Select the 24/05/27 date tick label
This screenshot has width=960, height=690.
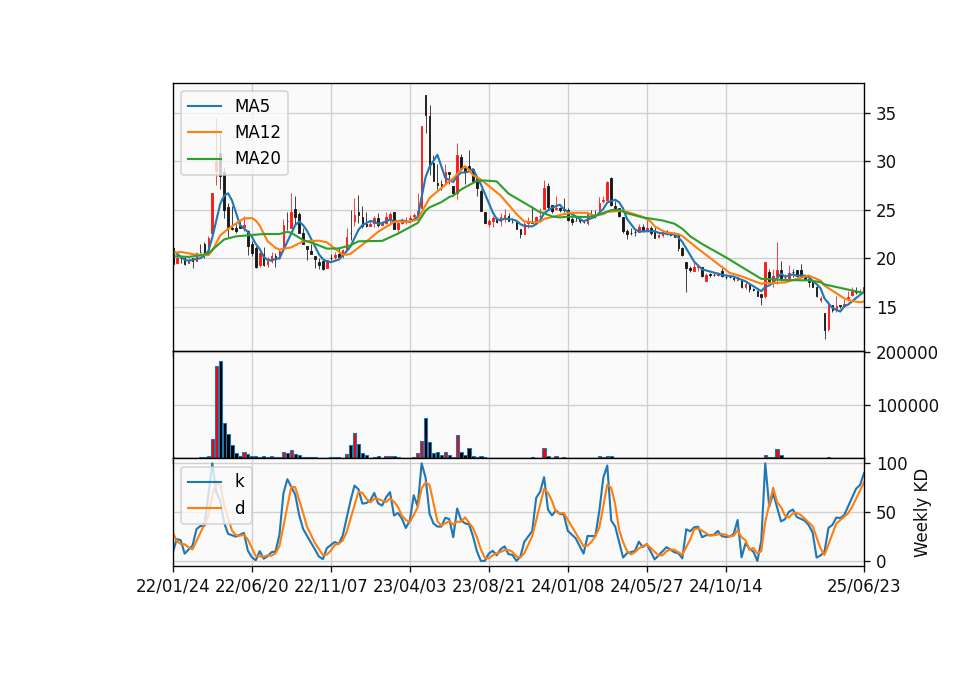pos(647,586)
